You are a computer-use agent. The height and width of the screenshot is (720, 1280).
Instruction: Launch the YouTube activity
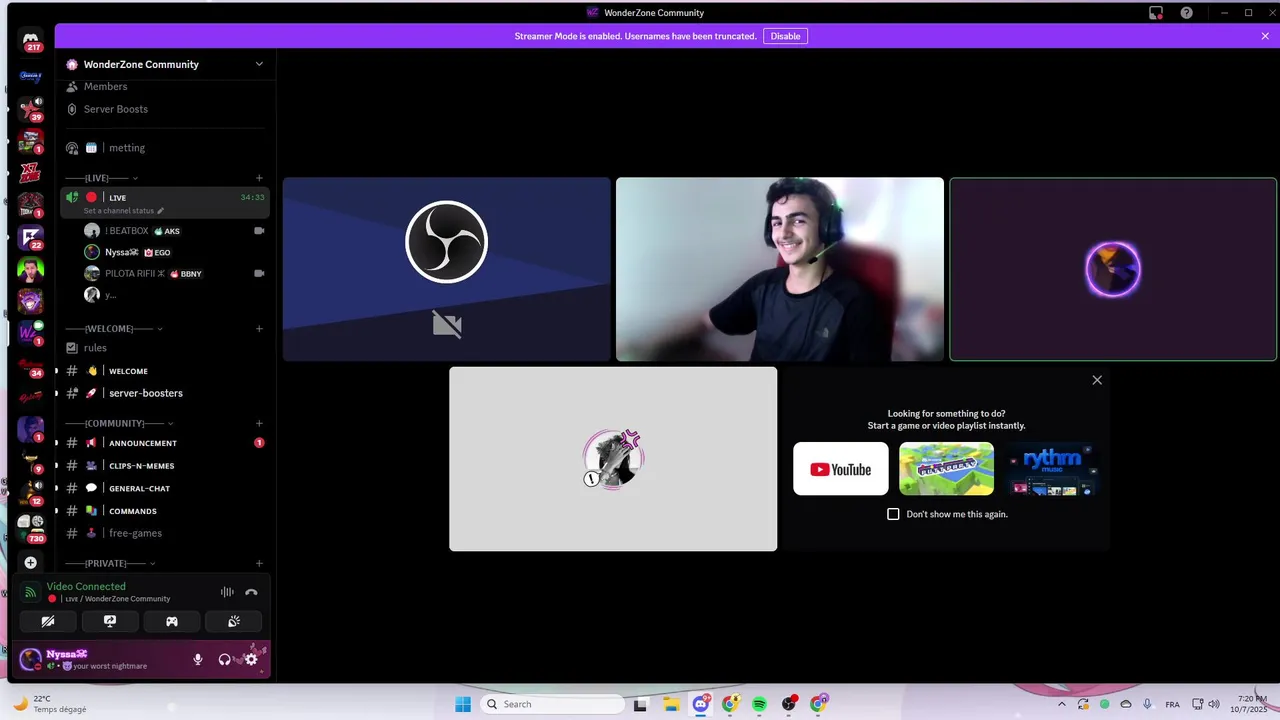point(840,469)
